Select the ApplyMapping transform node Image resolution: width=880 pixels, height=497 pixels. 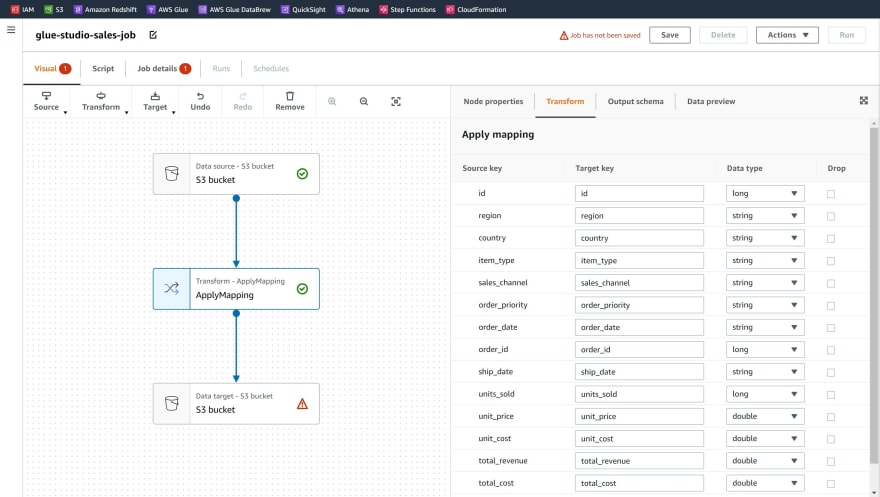point(236,289)
